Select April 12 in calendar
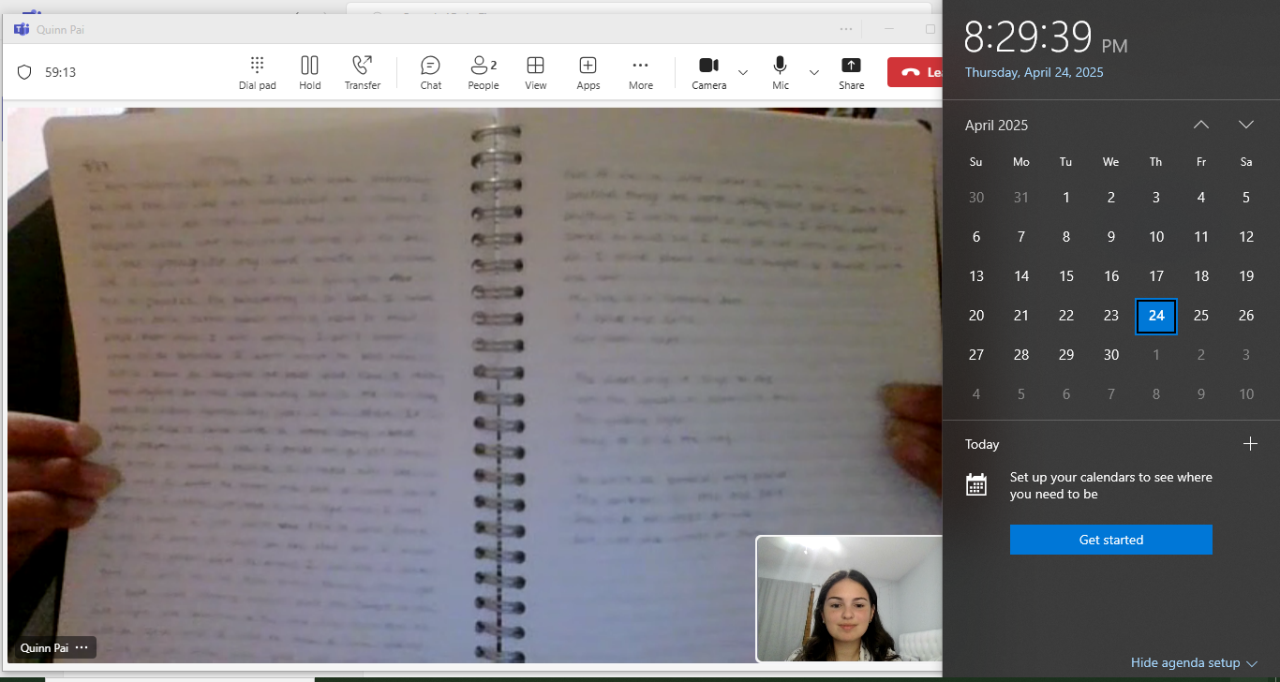This screenshot has height=682, width=1280. 1246,237
